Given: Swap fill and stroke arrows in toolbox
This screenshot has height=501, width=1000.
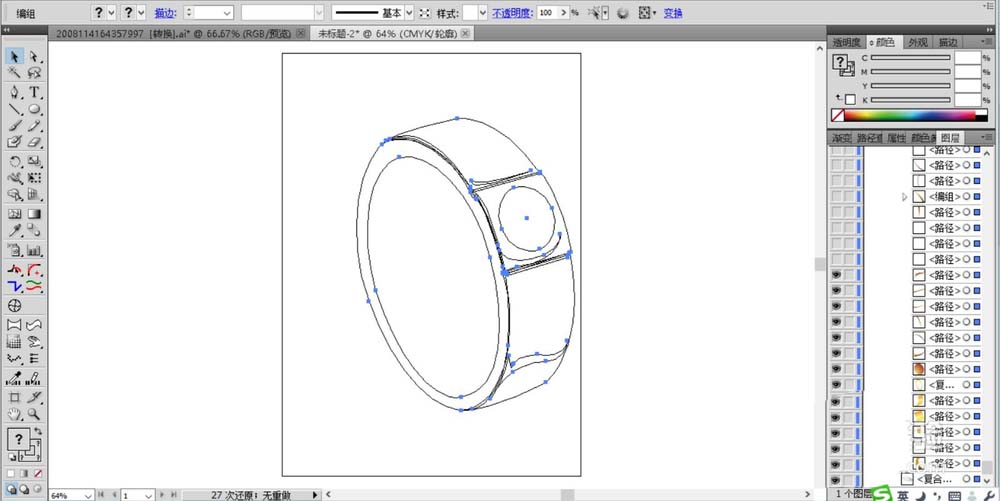Looking at the screenshot, I should pos(39,432).
